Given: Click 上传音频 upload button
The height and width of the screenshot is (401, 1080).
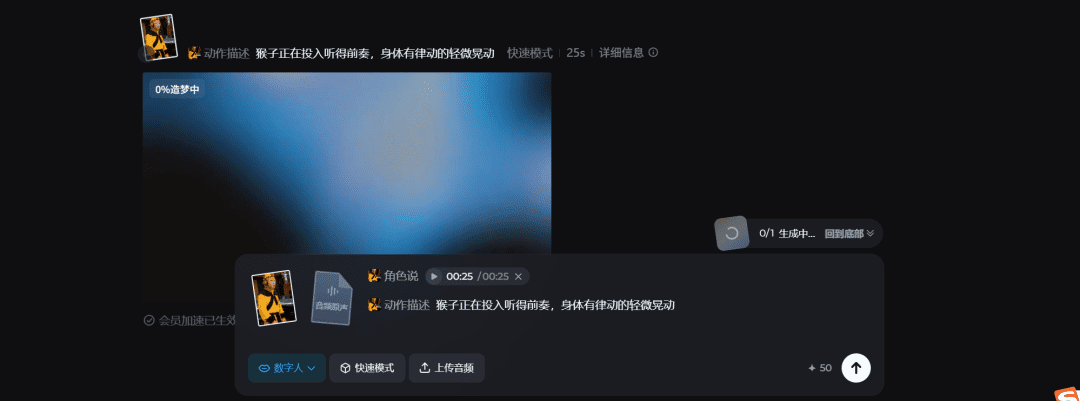Looking at the screenshot, I should [447, 368].
